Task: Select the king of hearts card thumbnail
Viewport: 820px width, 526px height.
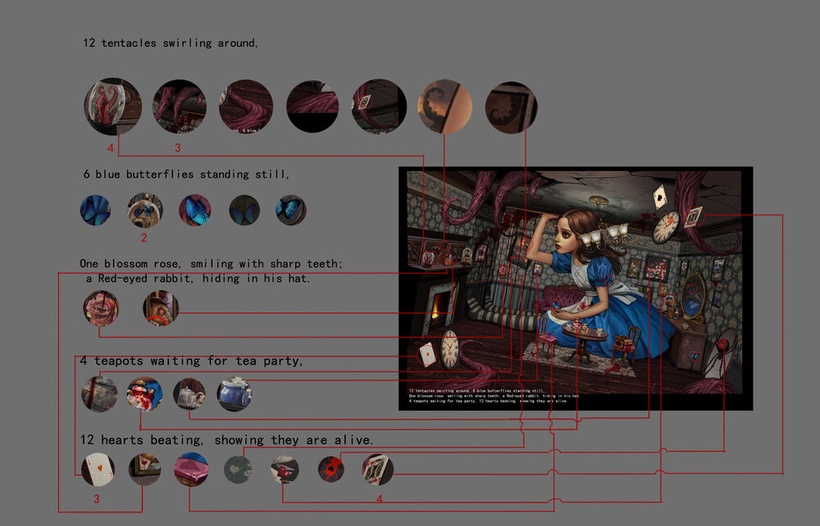Action: pyautogui.click(x=378, y=469)
